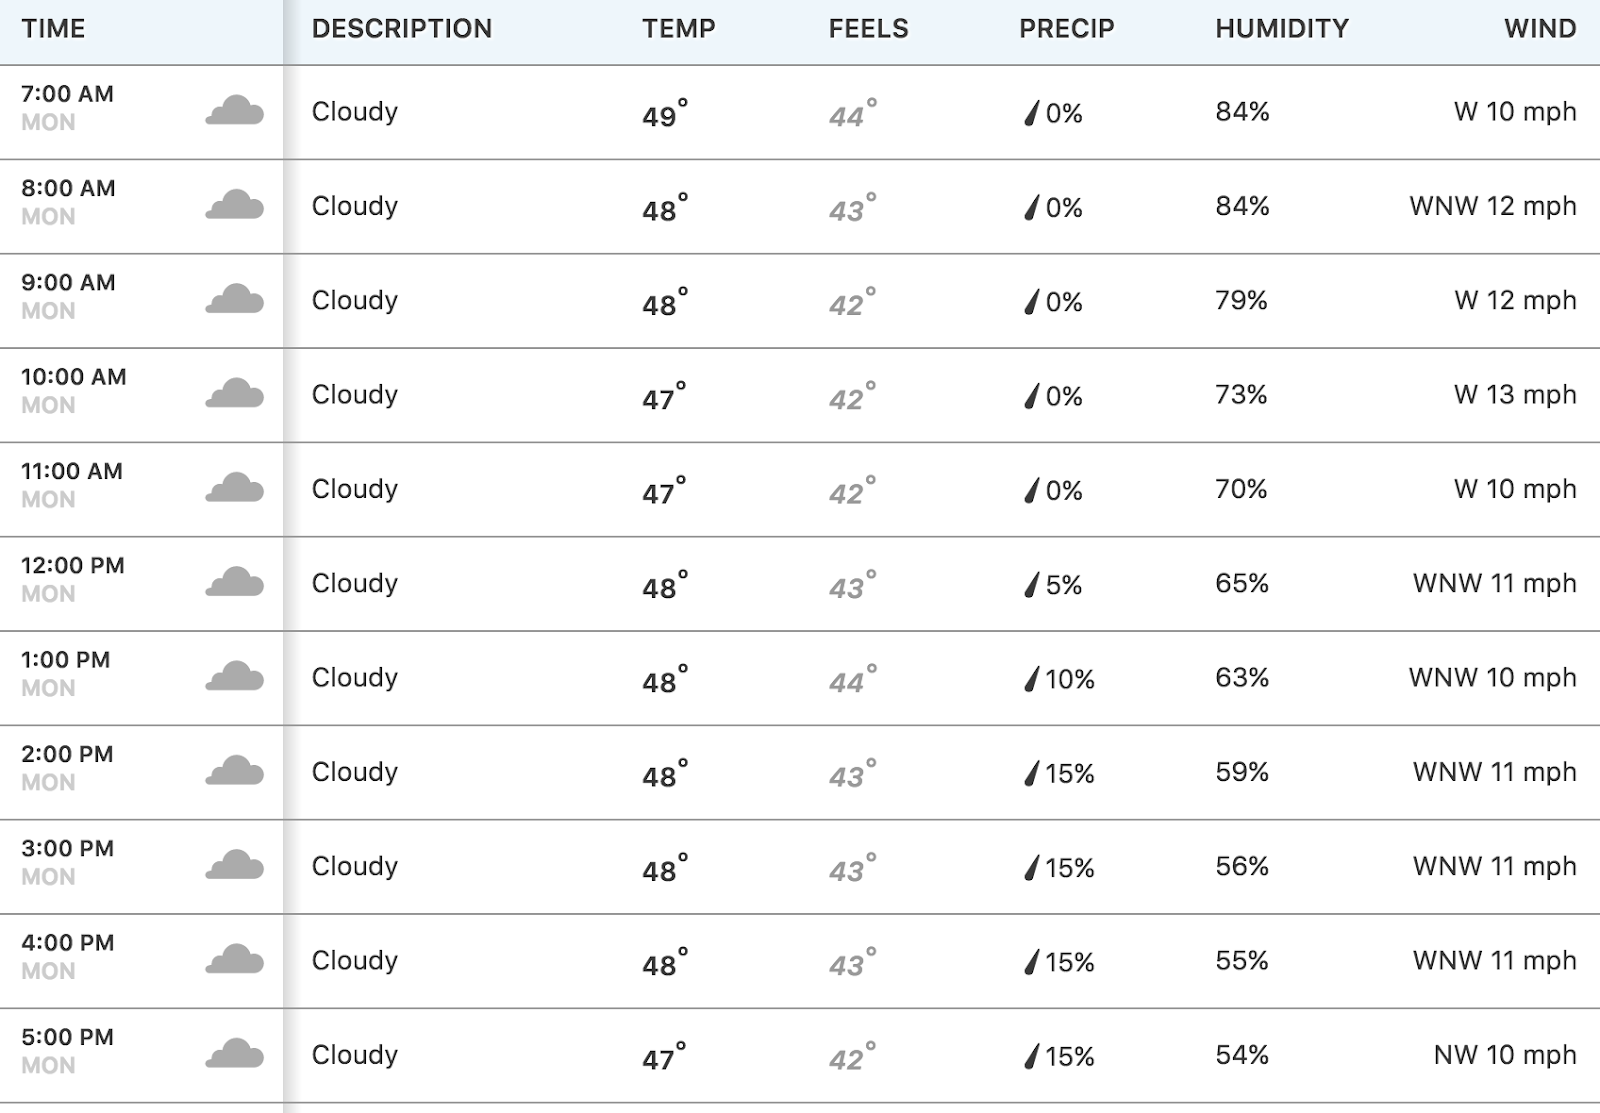Click the TEMP column header
Image resolution: width=1600 pixels, height=1113 pixels.
[679, 29]
